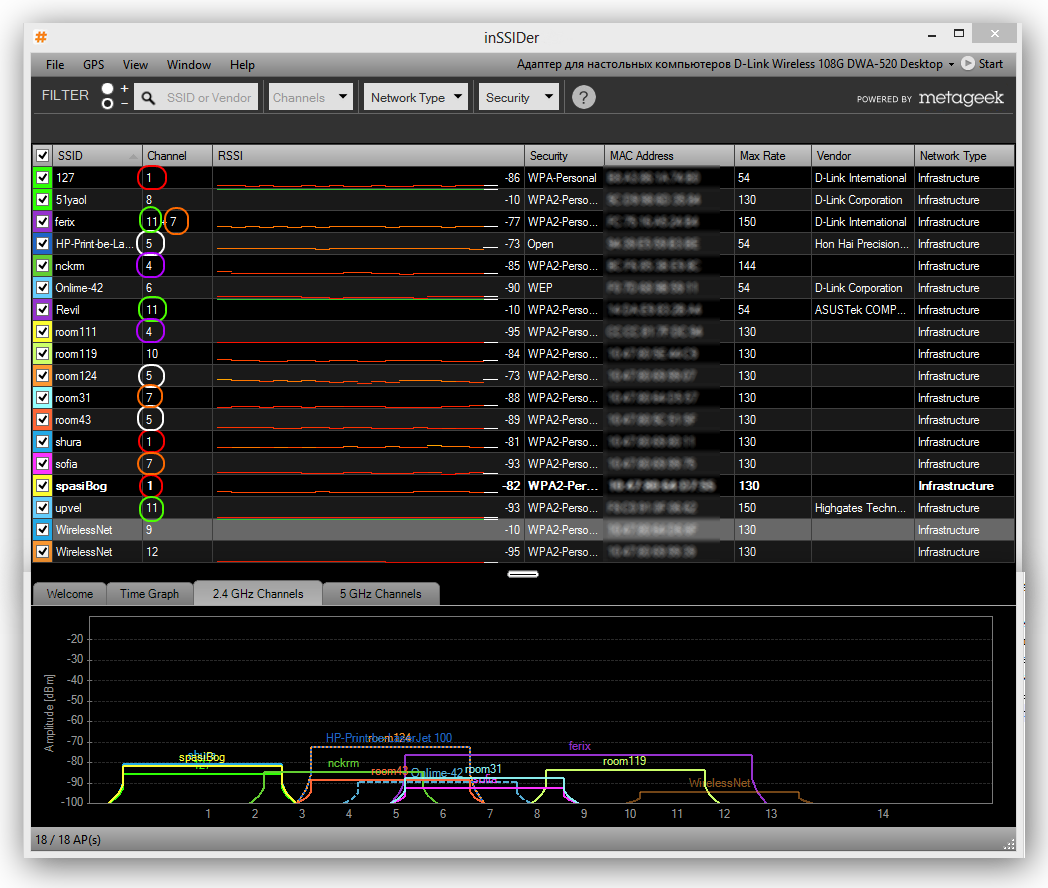Screen dimensions: 1048x888
Task: Remove a filter with the minus icon
Action: coord(124,104)
